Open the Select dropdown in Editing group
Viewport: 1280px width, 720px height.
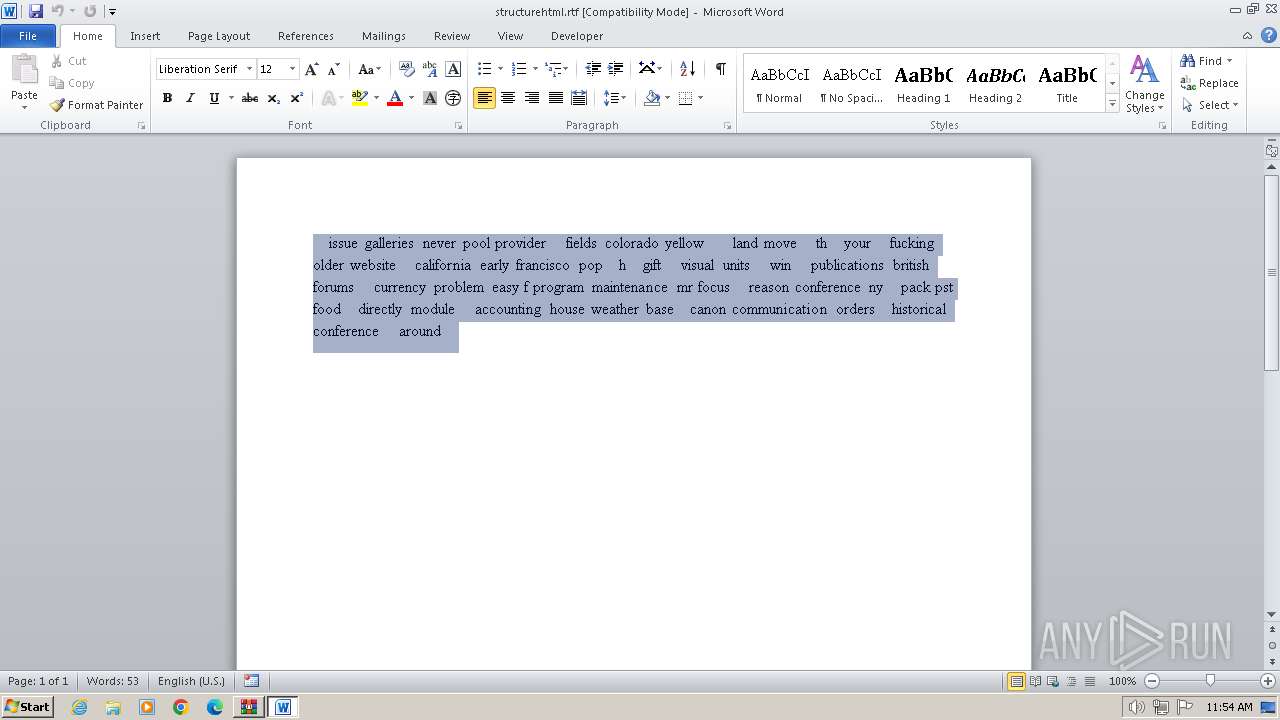(x=1210, y=105)
